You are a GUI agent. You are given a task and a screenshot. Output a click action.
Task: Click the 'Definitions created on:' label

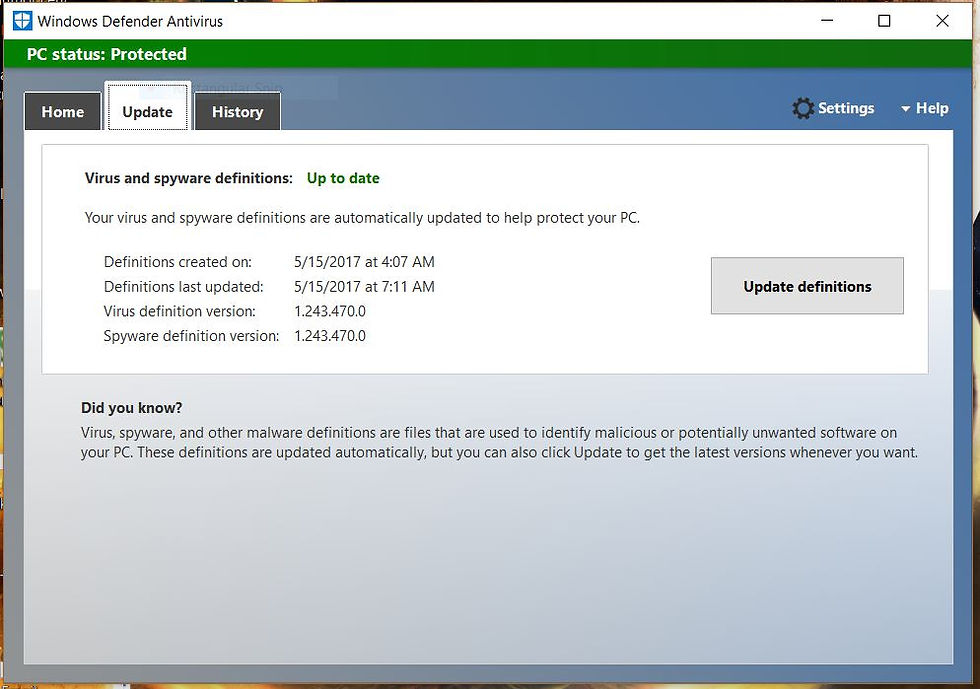(178, 262)
